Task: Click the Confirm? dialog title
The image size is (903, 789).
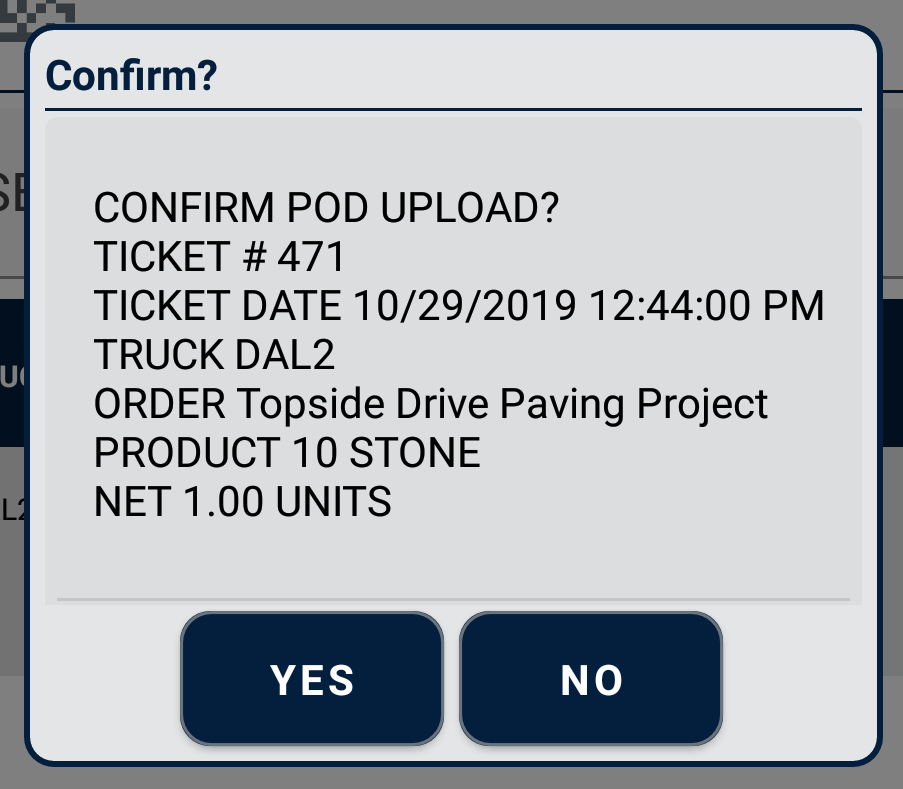Action: pos(131,75)
